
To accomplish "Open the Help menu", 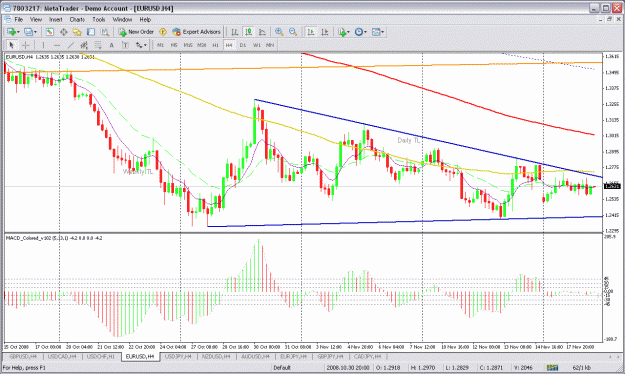I will coord(145,19).
